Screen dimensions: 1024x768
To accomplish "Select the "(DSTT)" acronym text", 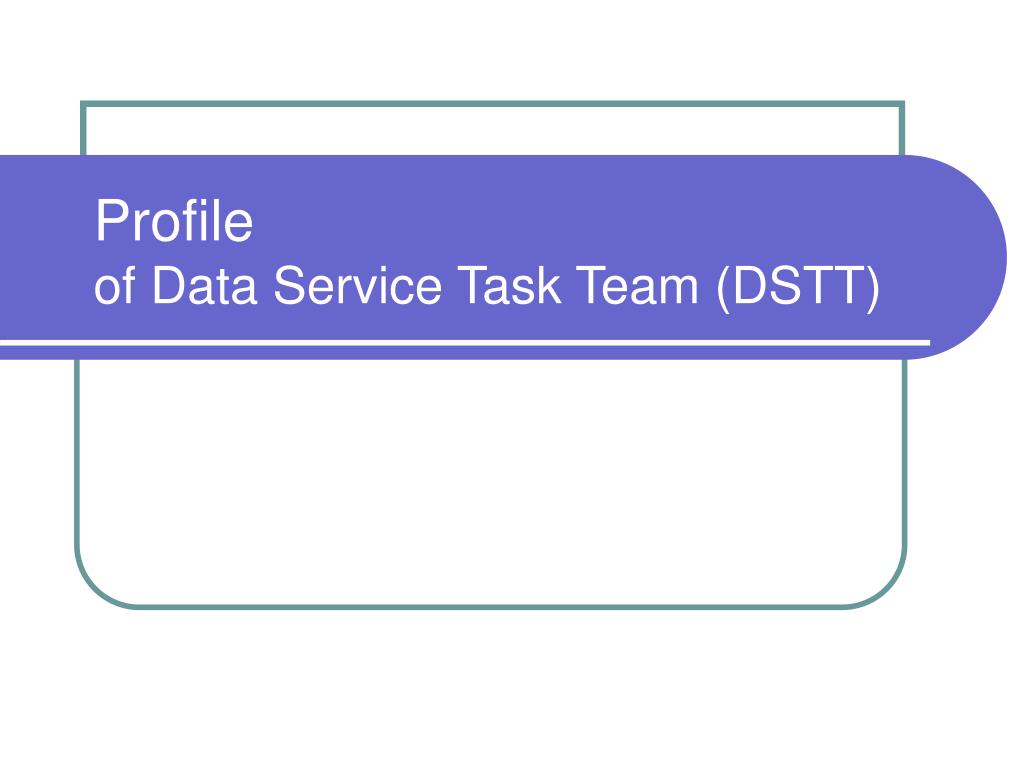I will click(798, 287).
